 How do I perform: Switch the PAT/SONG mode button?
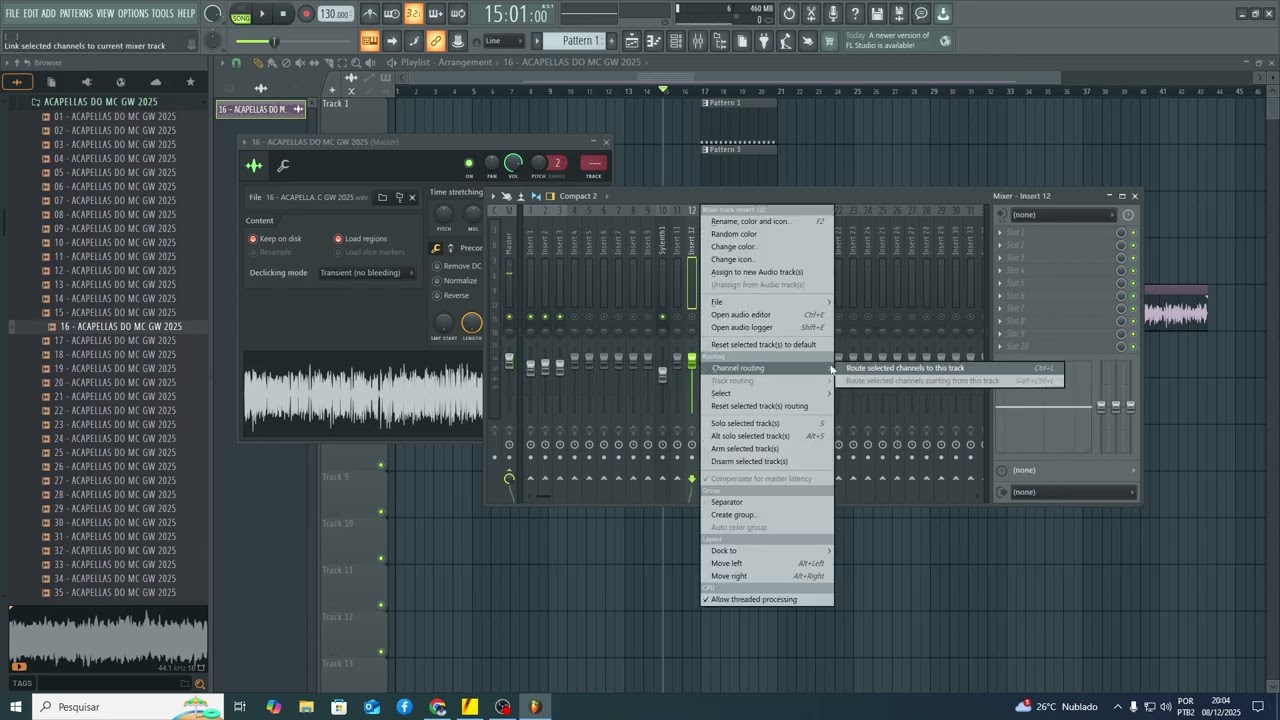tap(241, 14)
